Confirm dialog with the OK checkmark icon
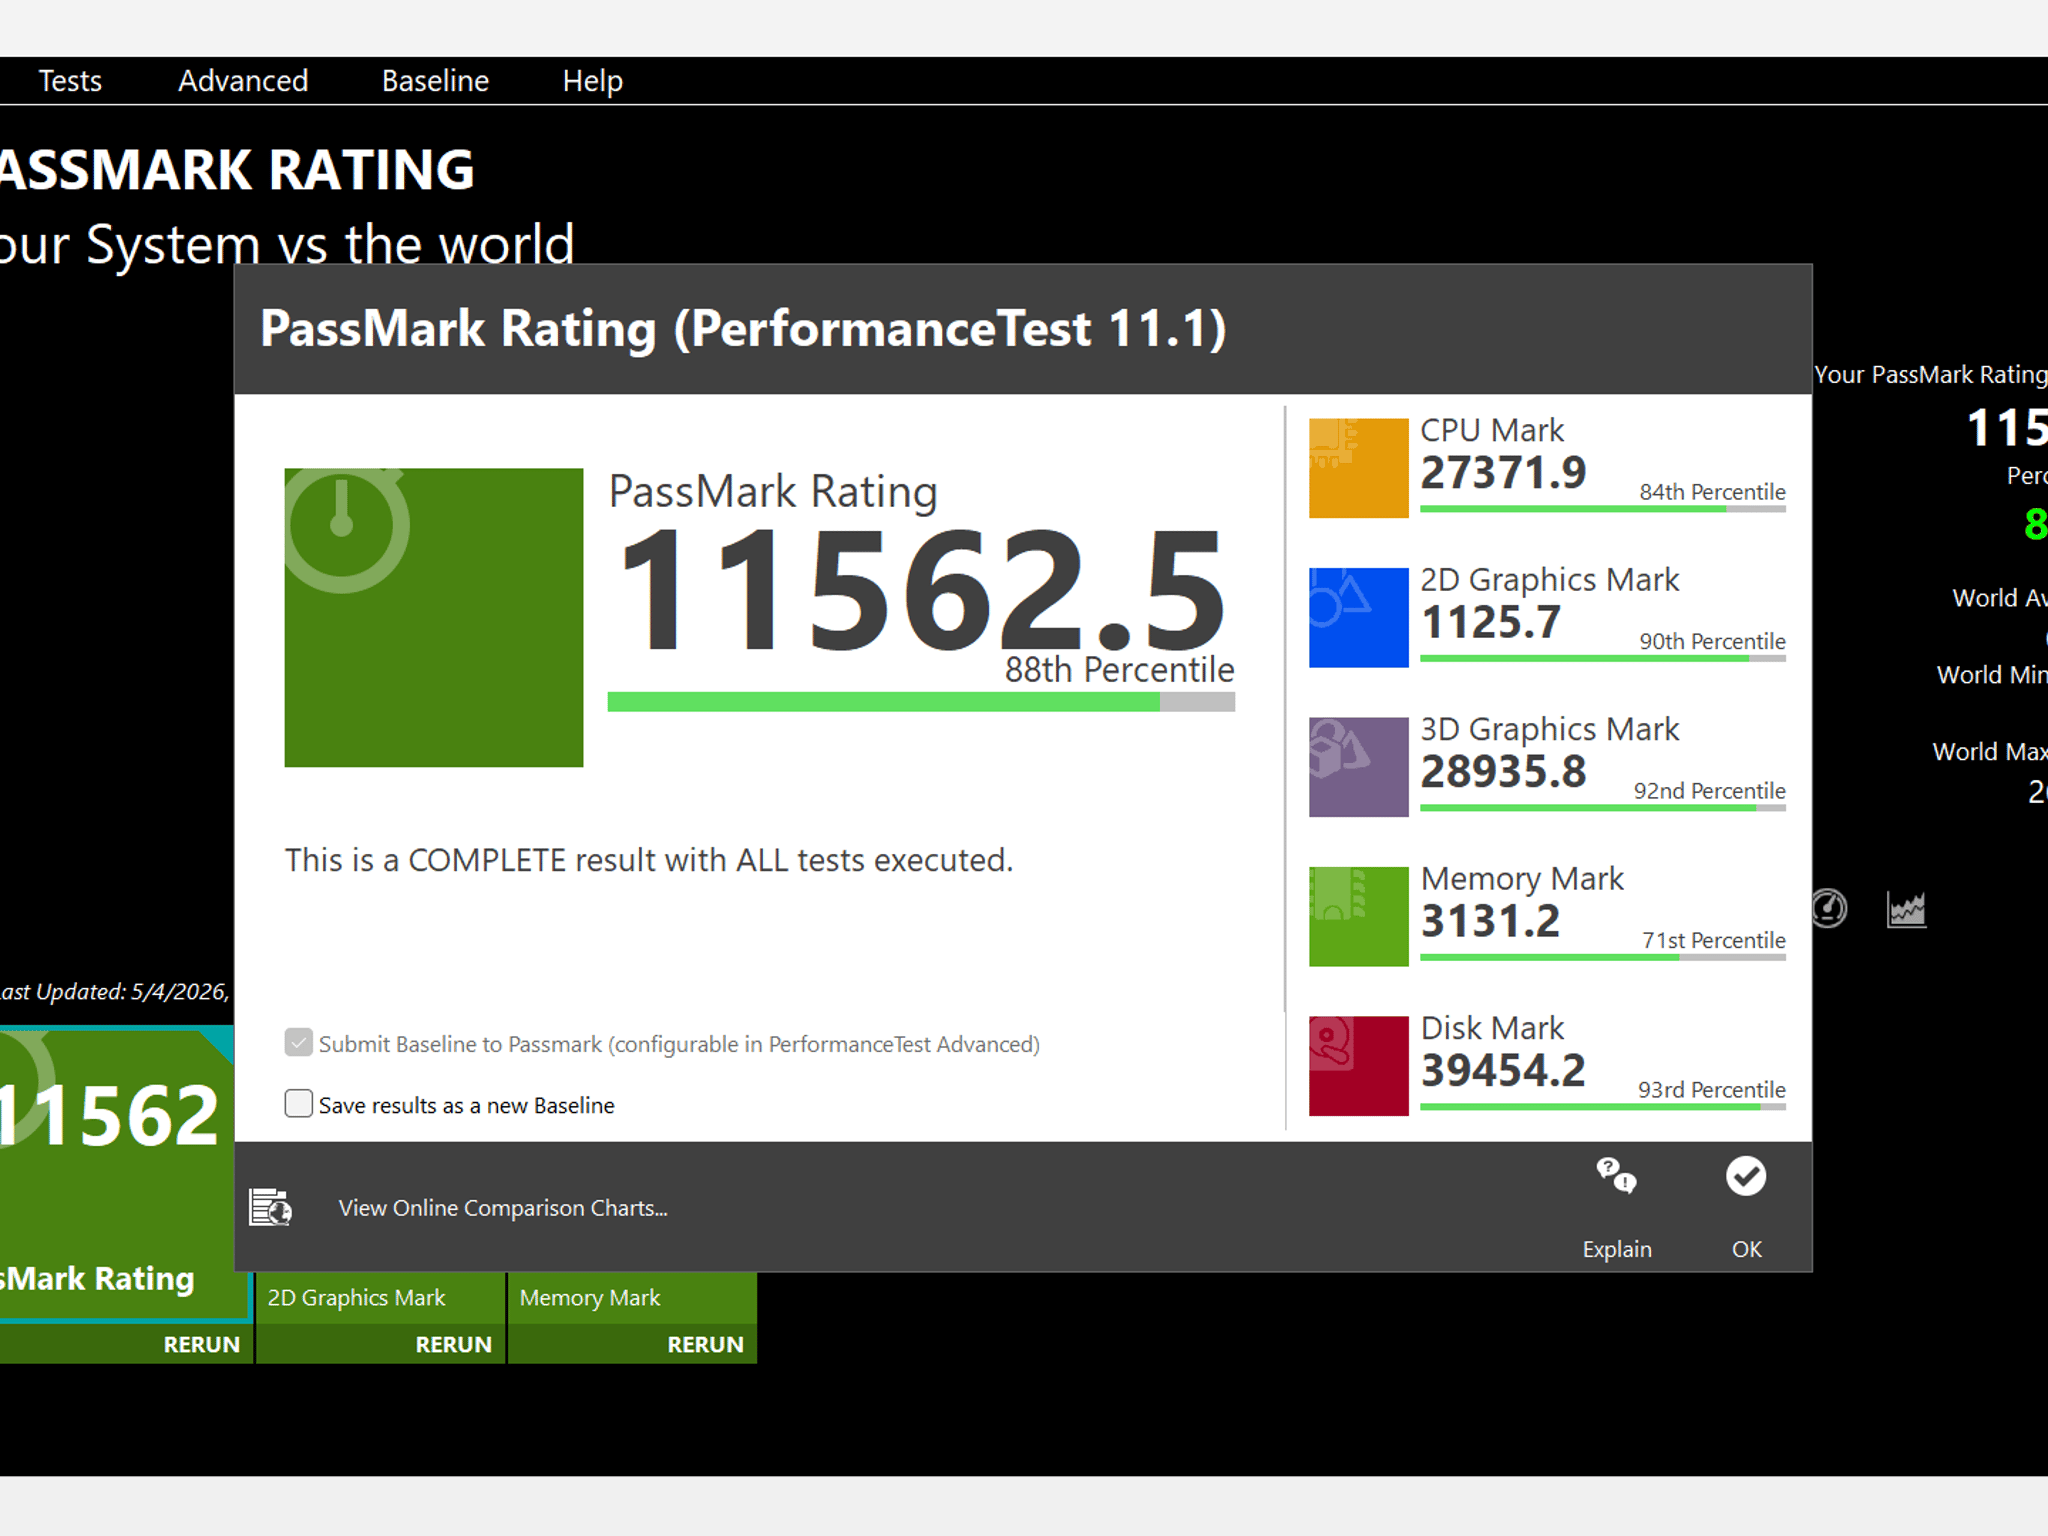The image size is (2048, 1536). pos(1746,1176)
